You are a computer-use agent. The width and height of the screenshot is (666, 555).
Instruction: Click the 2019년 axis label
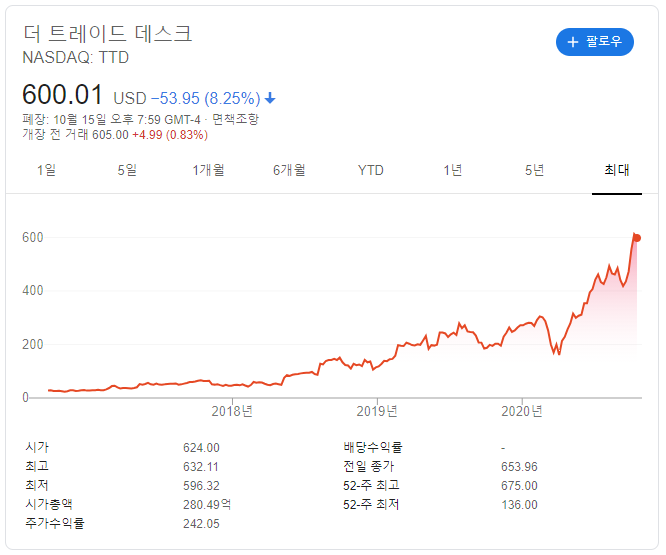coord(377,411)
